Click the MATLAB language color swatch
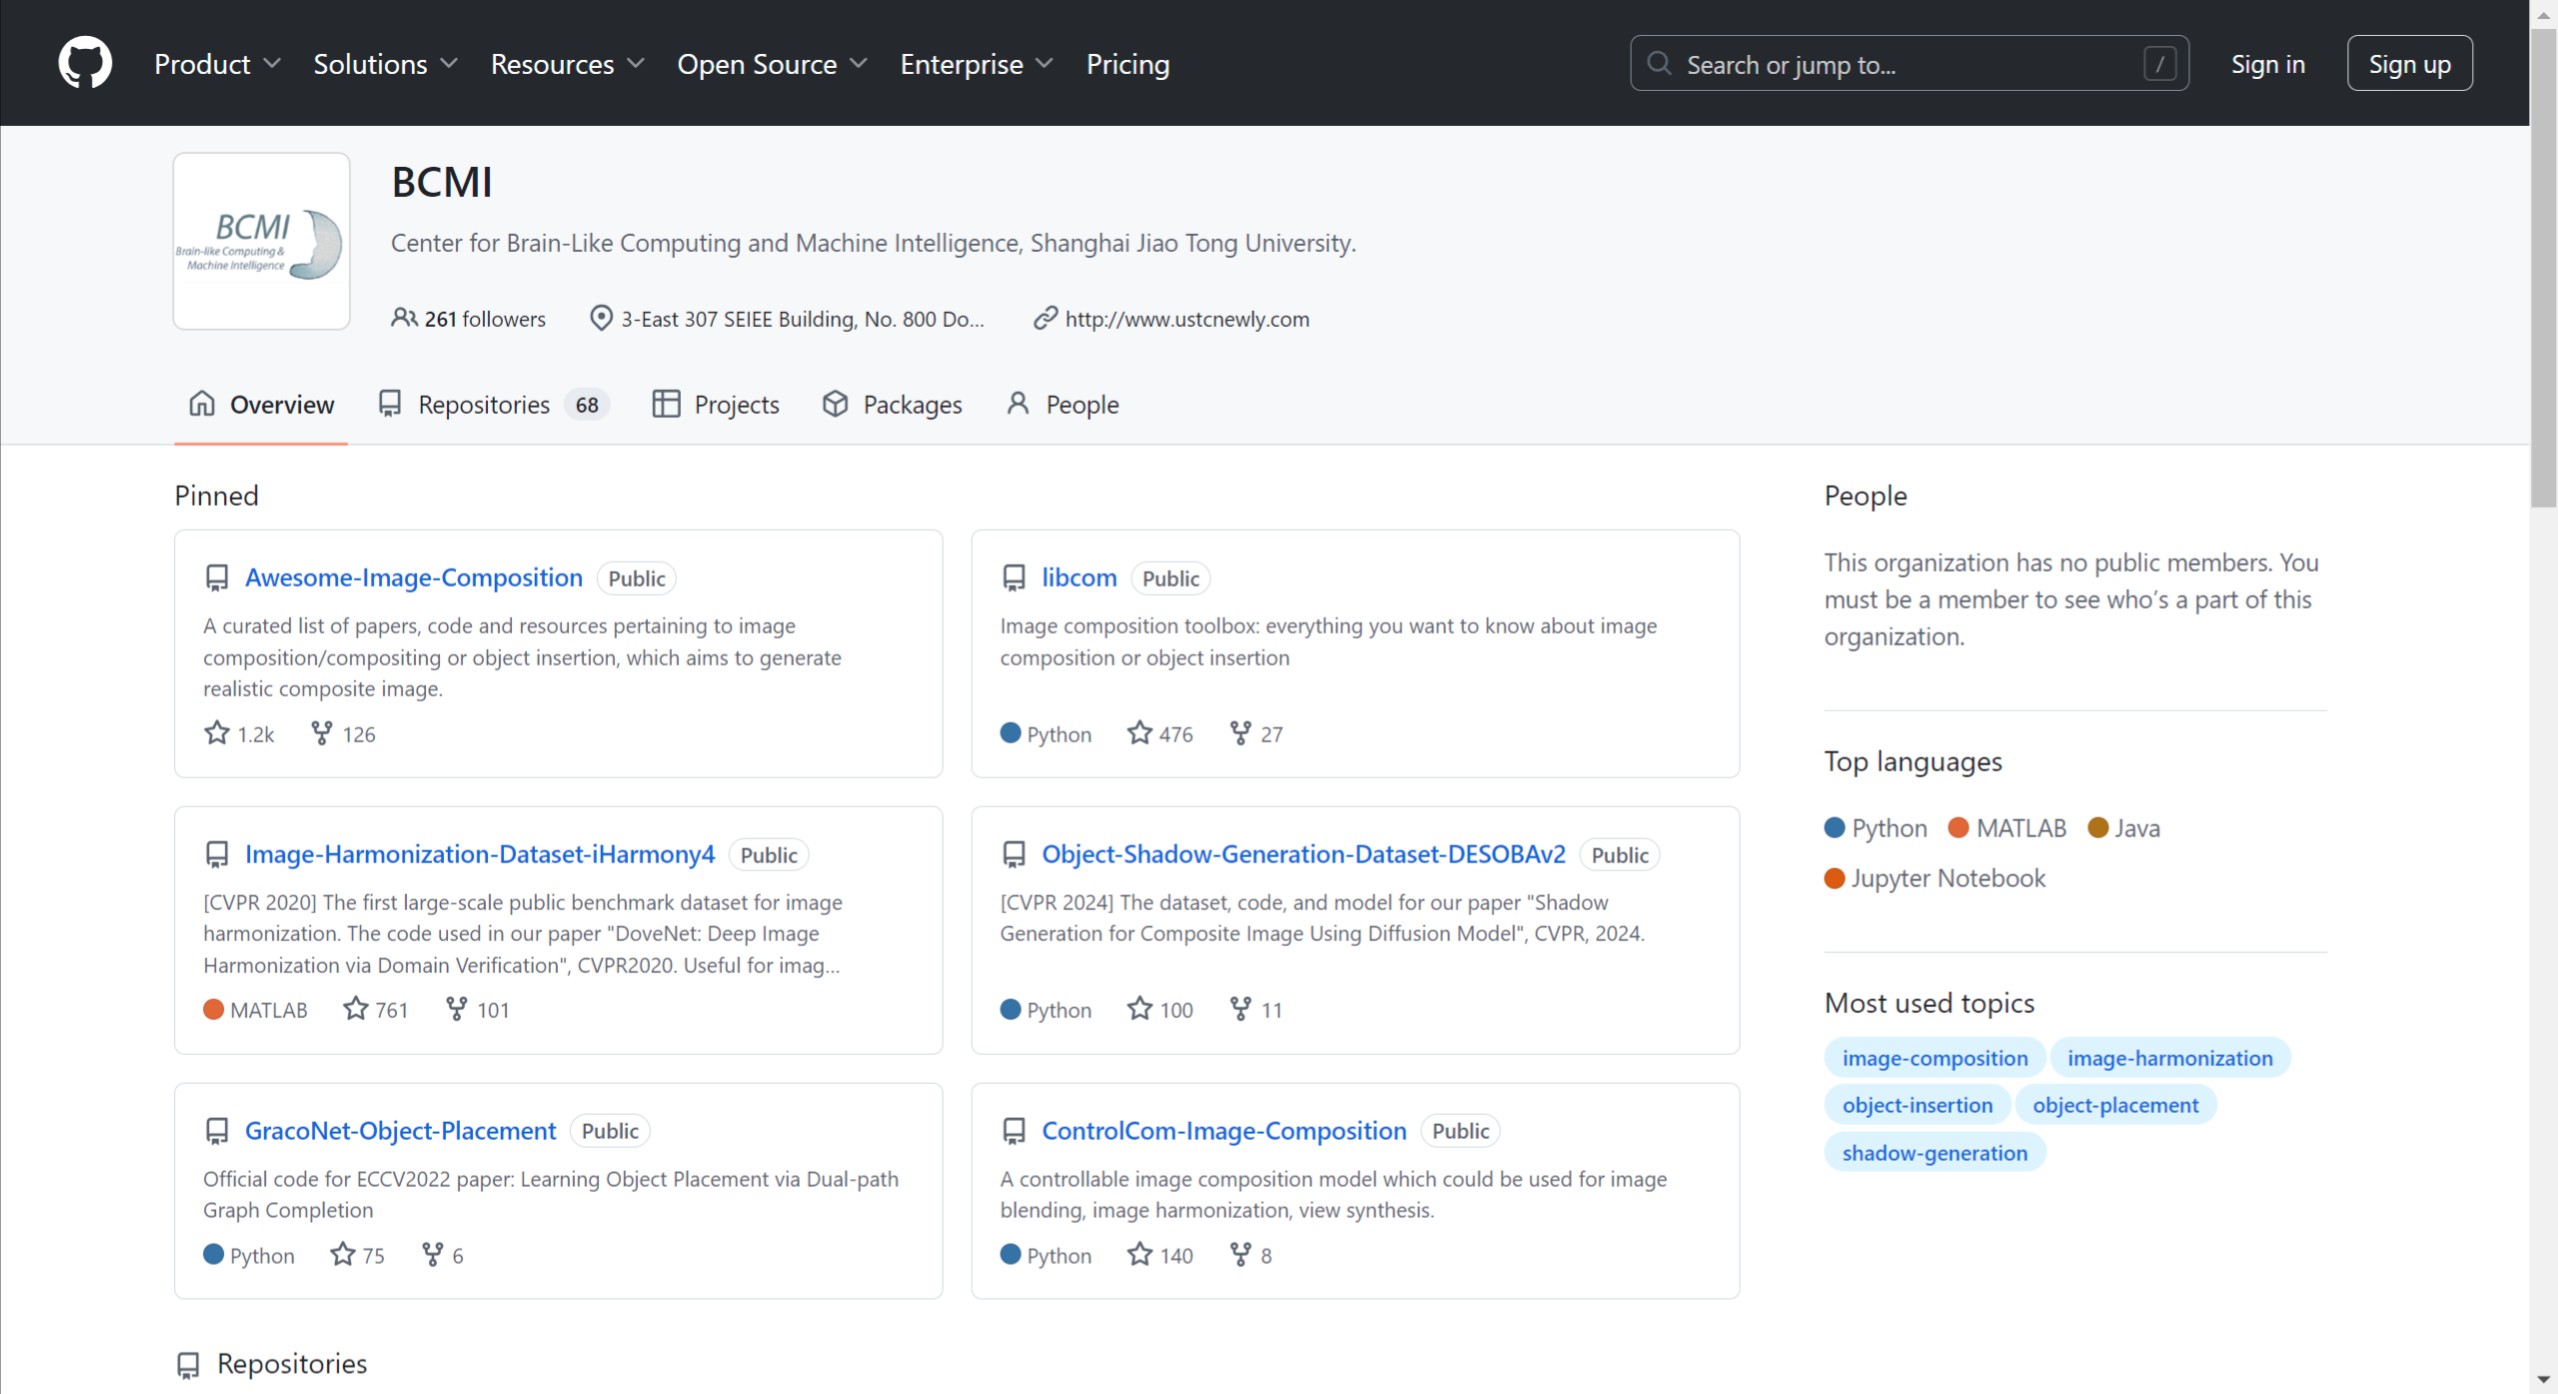The image size is (2558, 1394). click(1957, 827)
